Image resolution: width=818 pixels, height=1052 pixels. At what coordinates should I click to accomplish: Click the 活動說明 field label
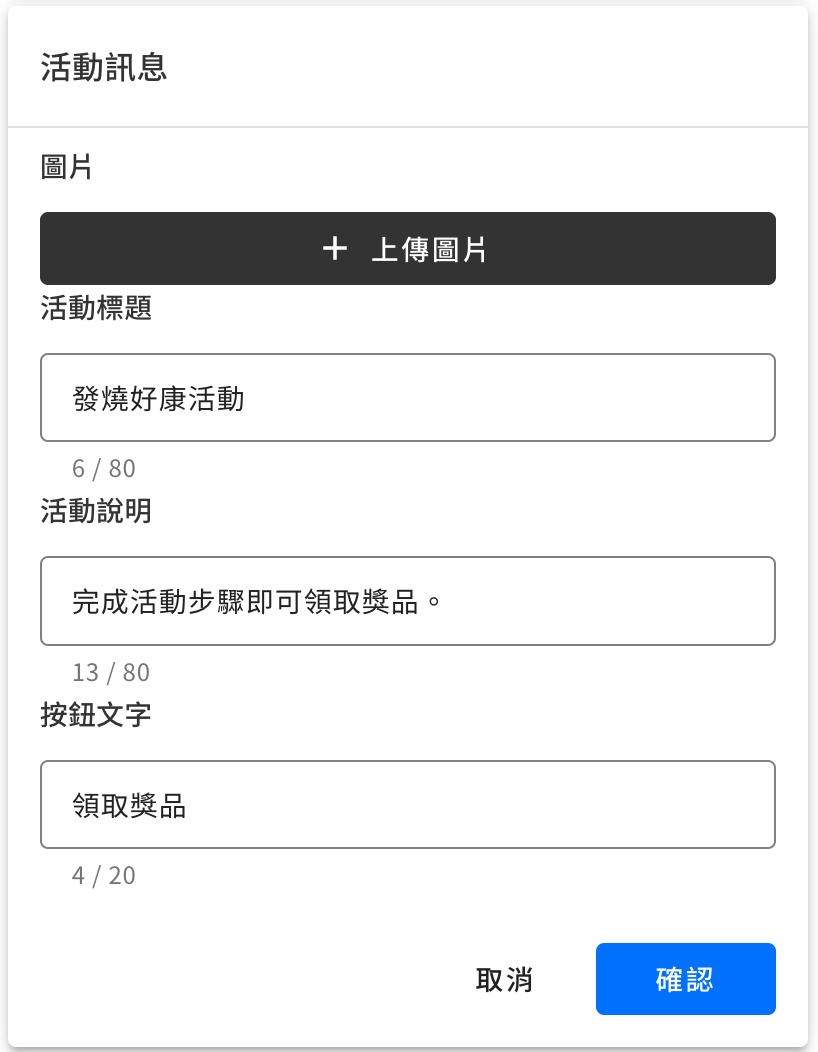(x=96, y=512)
